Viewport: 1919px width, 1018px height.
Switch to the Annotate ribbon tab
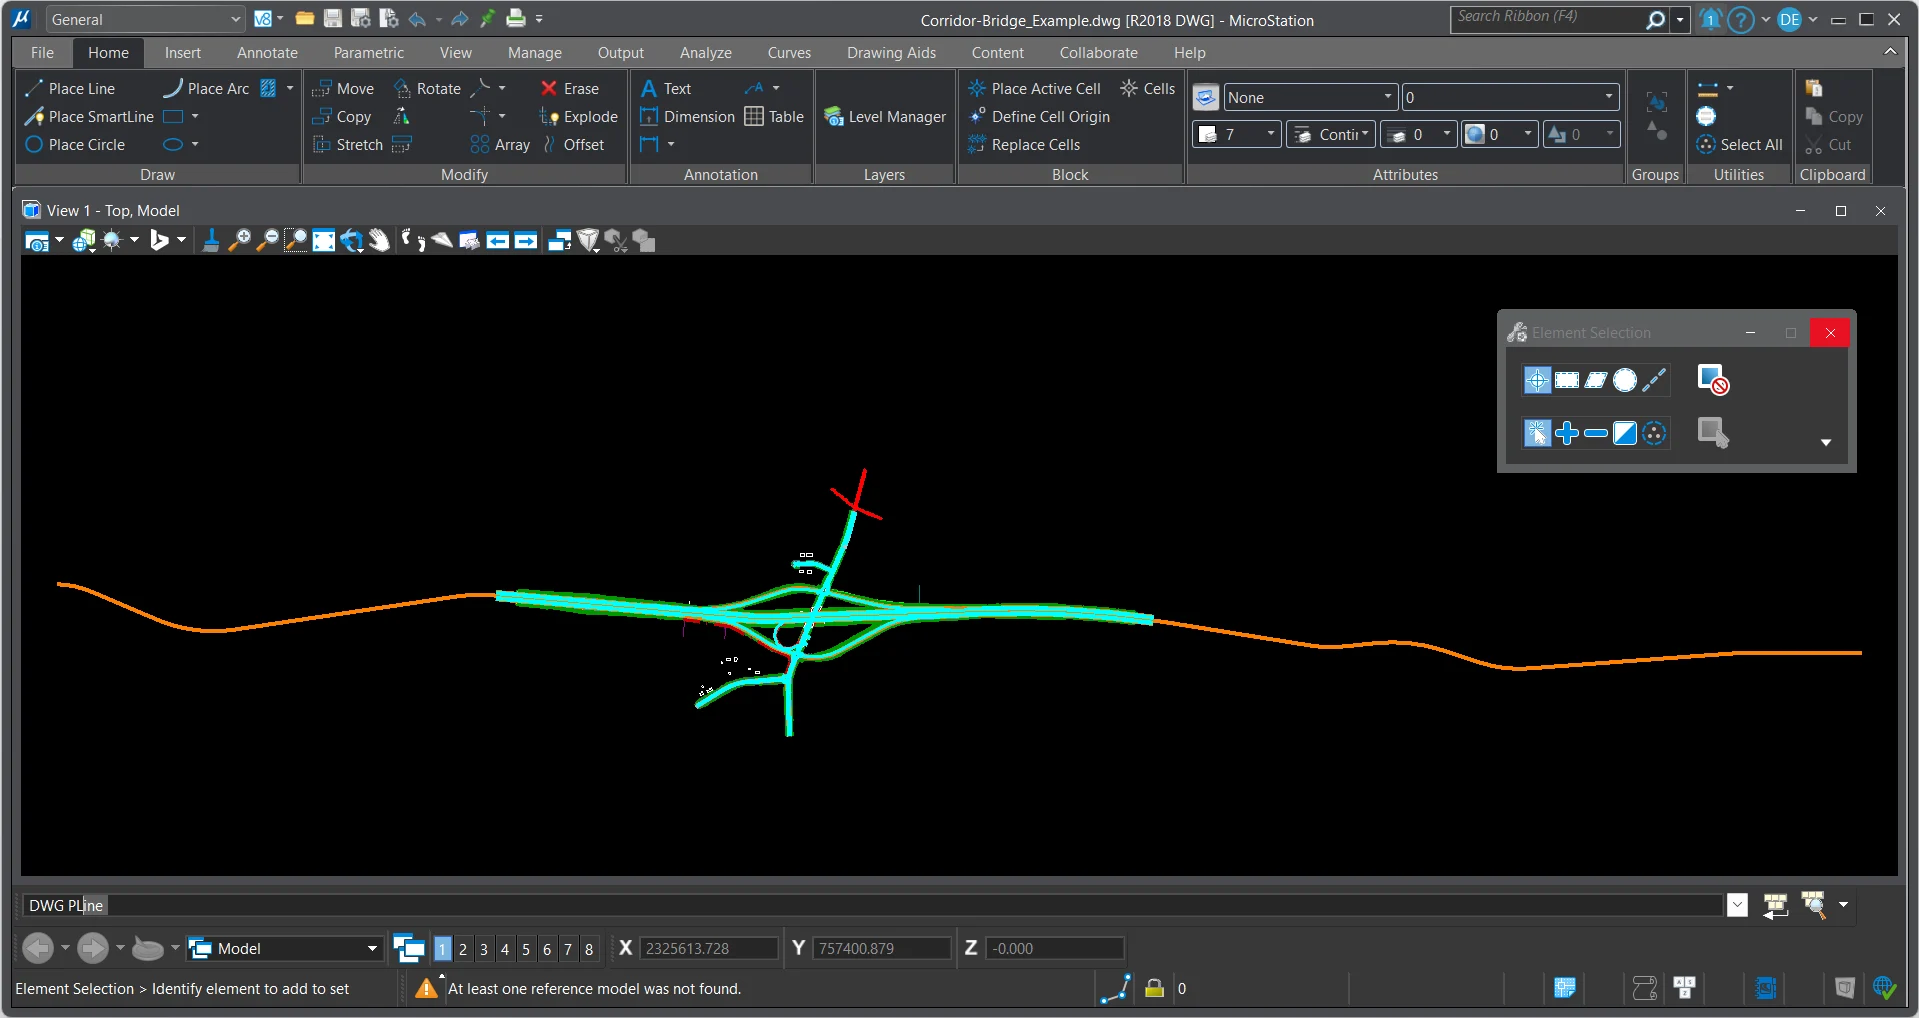tap(267, 53)
